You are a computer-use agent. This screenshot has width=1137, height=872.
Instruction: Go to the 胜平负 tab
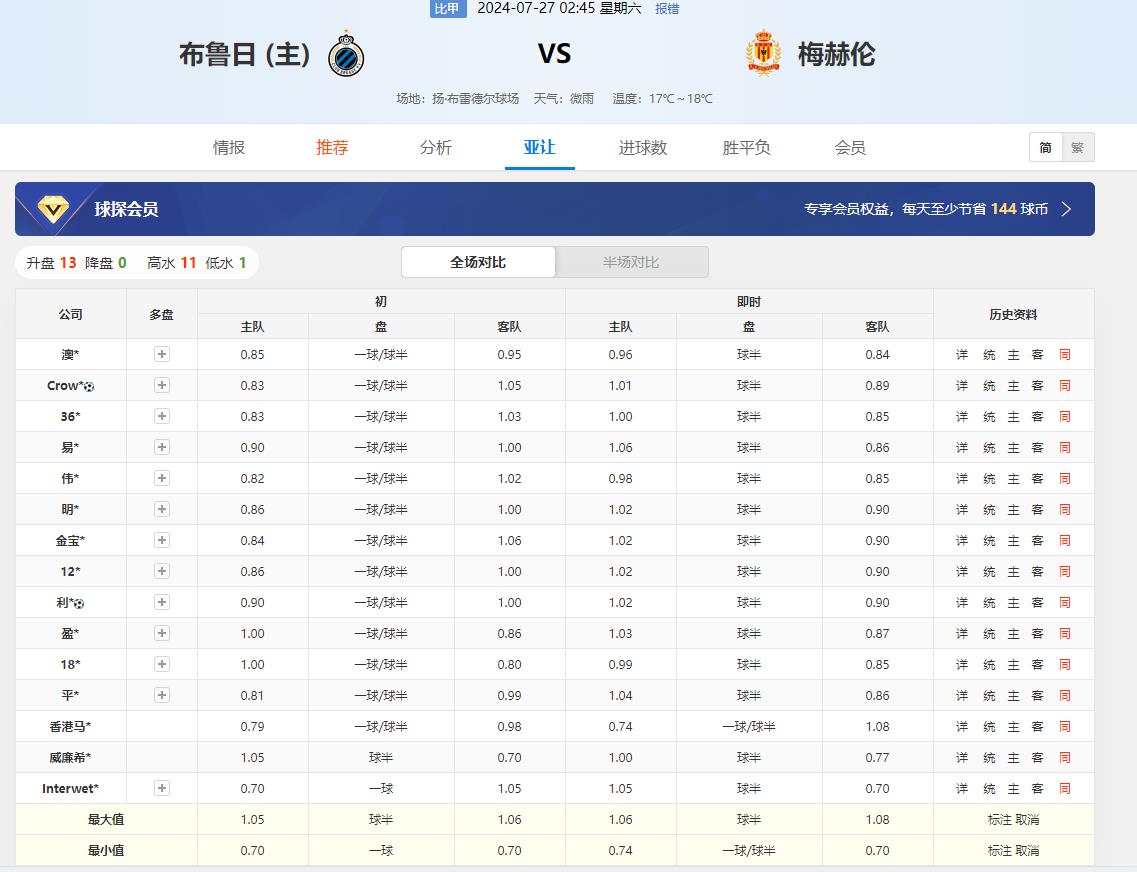pyautogui.click(x=746, y=148)
